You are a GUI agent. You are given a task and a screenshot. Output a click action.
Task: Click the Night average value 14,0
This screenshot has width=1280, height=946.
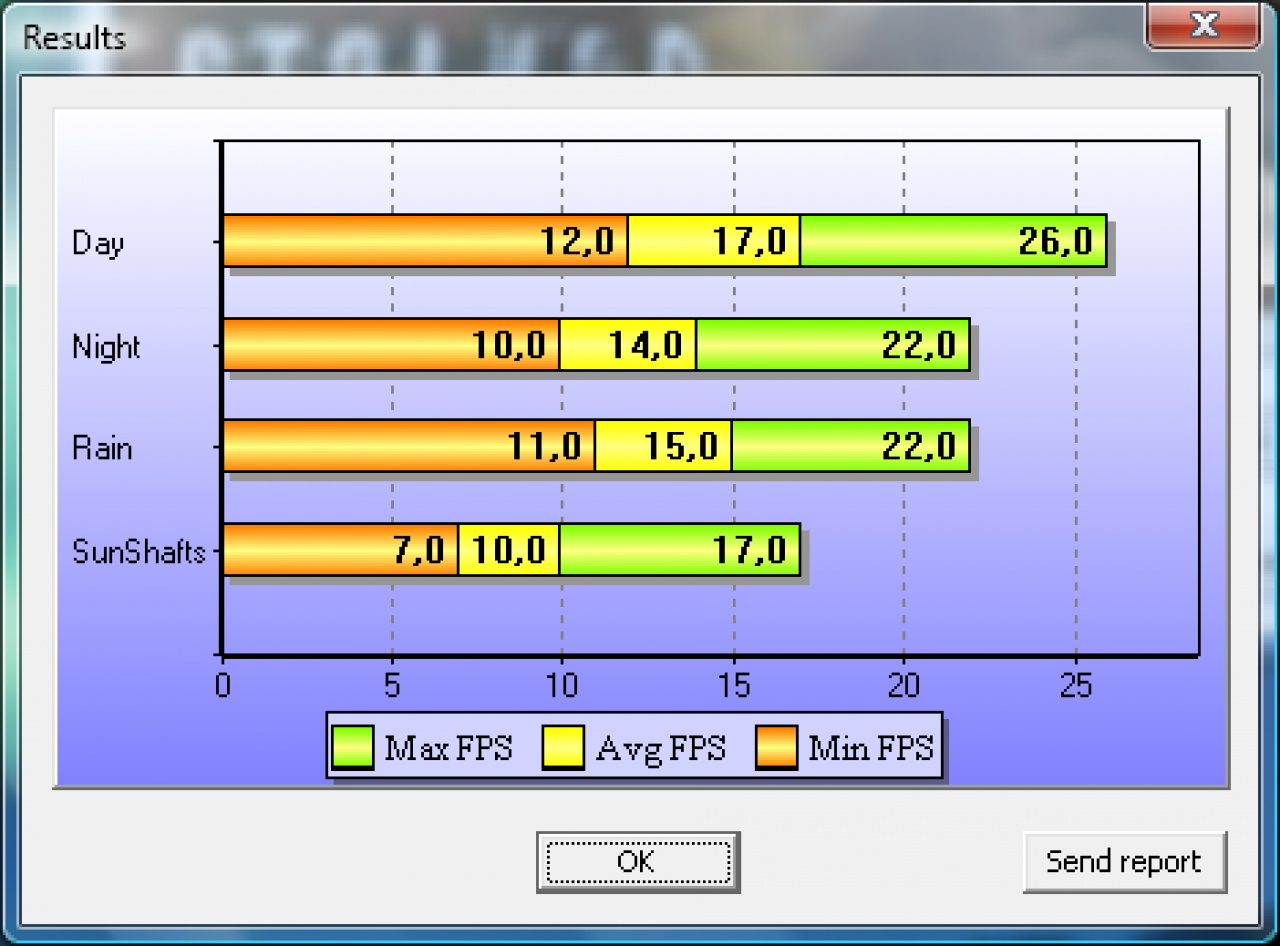(646, 345)
